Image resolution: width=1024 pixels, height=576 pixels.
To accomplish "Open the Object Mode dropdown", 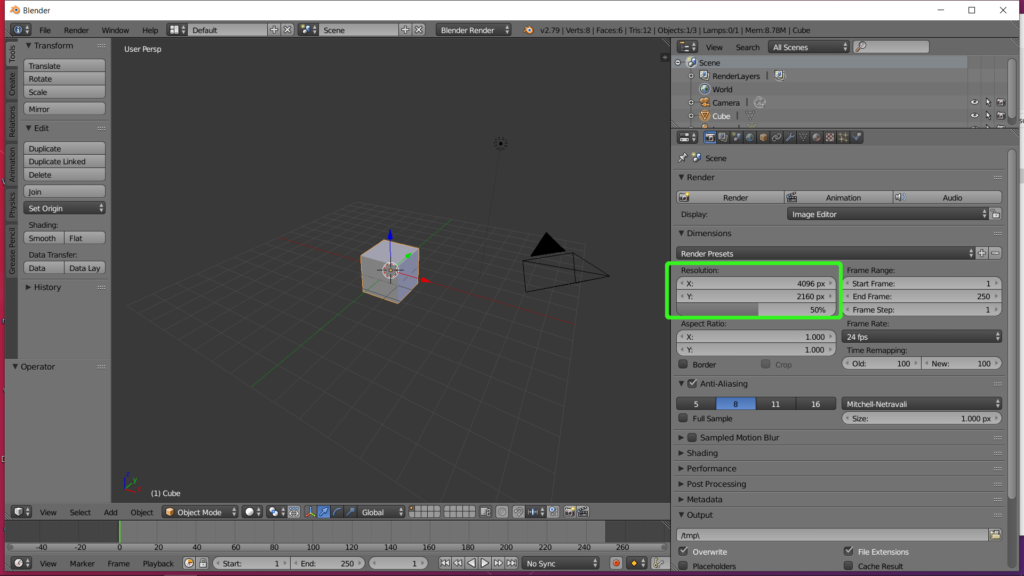I will click(201, 512).
